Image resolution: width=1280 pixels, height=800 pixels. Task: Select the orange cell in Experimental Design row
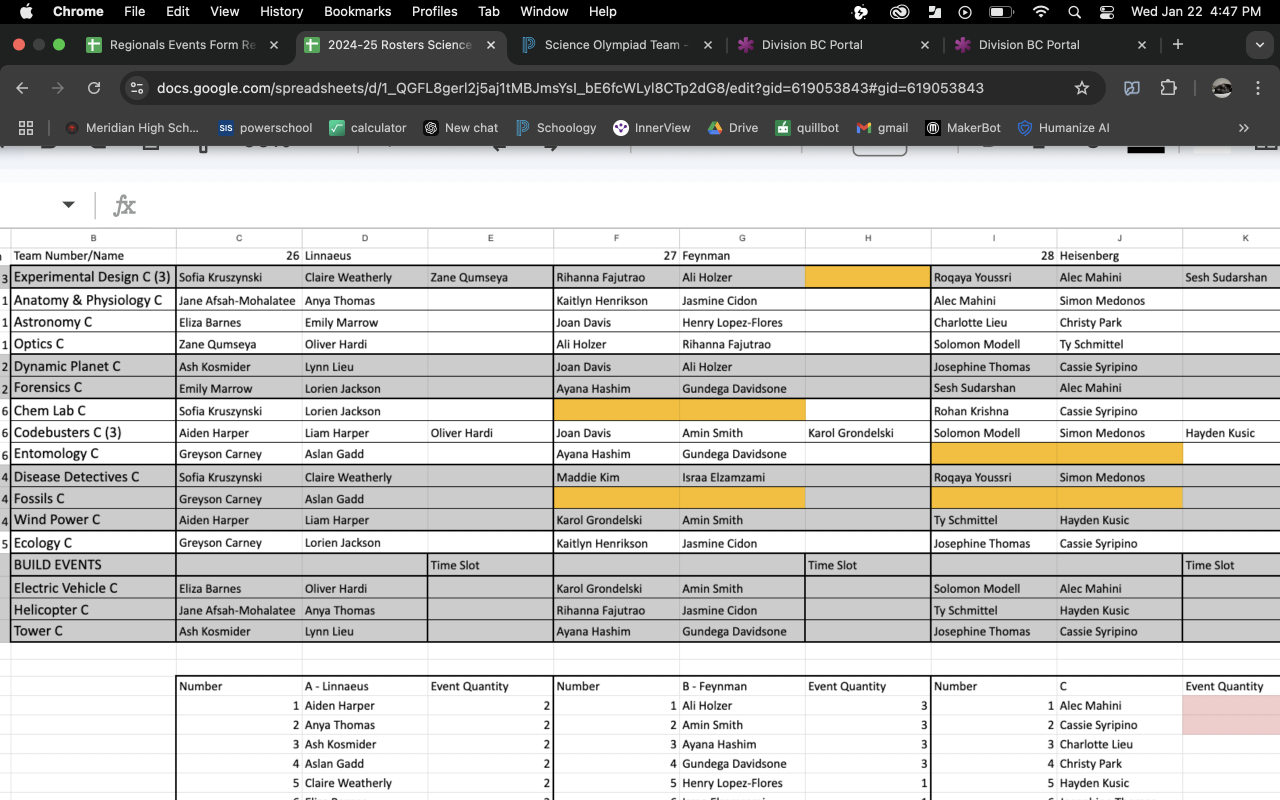tap(867, 277)
